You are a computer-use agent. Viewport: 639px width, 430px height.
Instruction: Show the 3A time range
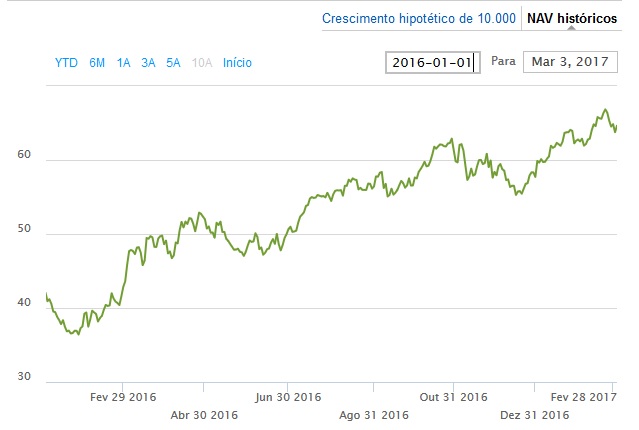tap(148, 63)
